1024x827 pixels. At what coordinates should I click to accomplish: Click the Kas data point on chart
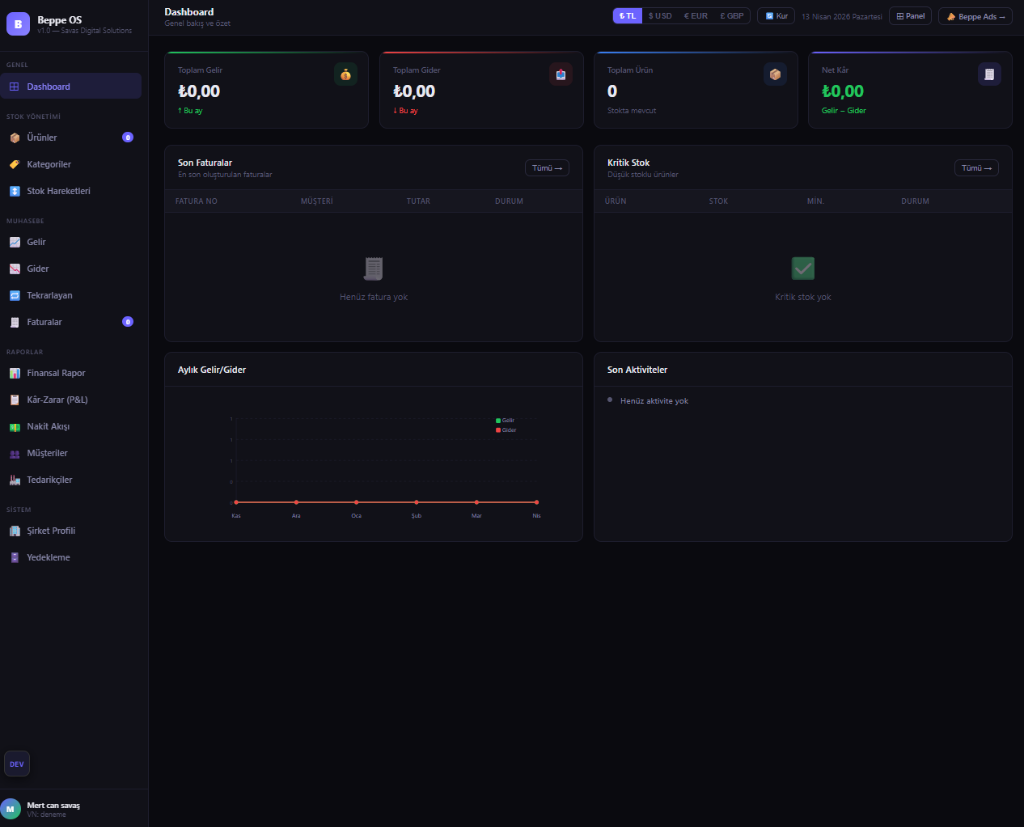(236, 502)
